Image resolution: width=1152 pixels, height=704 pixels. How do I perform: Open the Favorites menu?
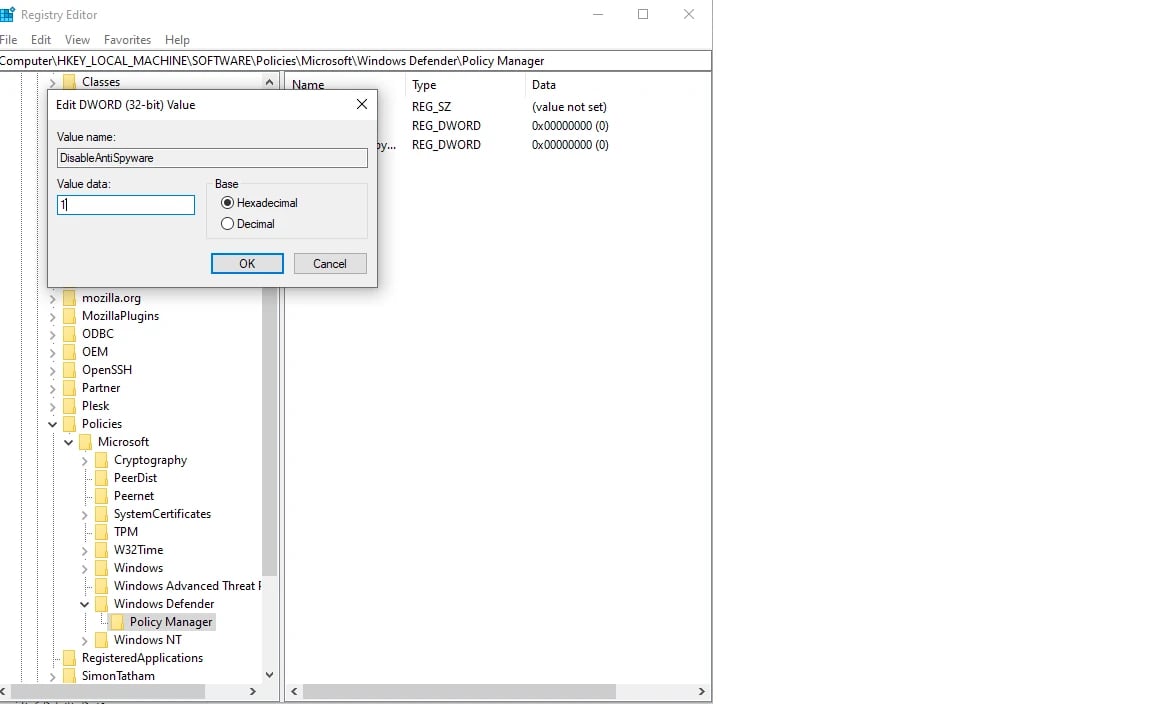pos(127,40)
